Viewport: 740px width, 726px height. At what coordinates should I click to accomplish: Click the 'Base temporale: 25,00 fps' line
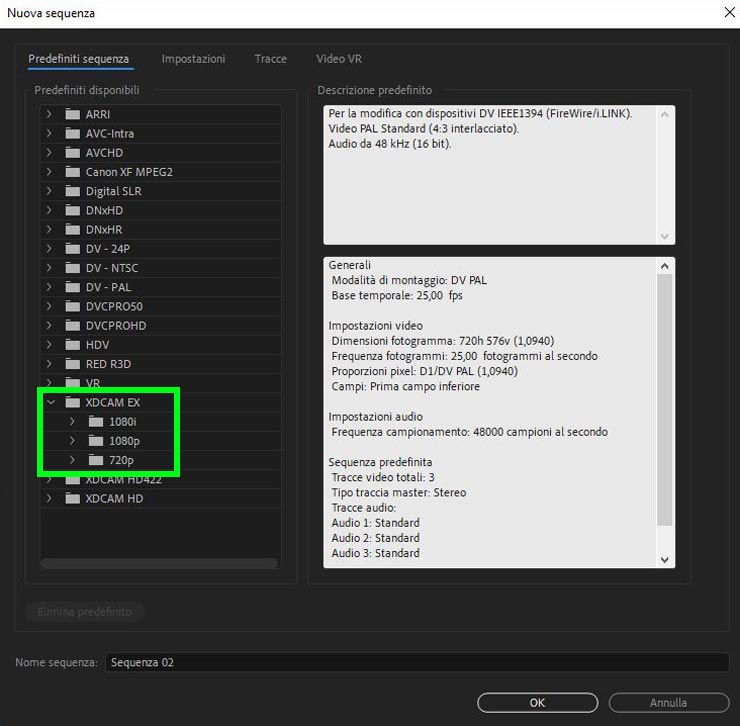click(x=397, y=295)
